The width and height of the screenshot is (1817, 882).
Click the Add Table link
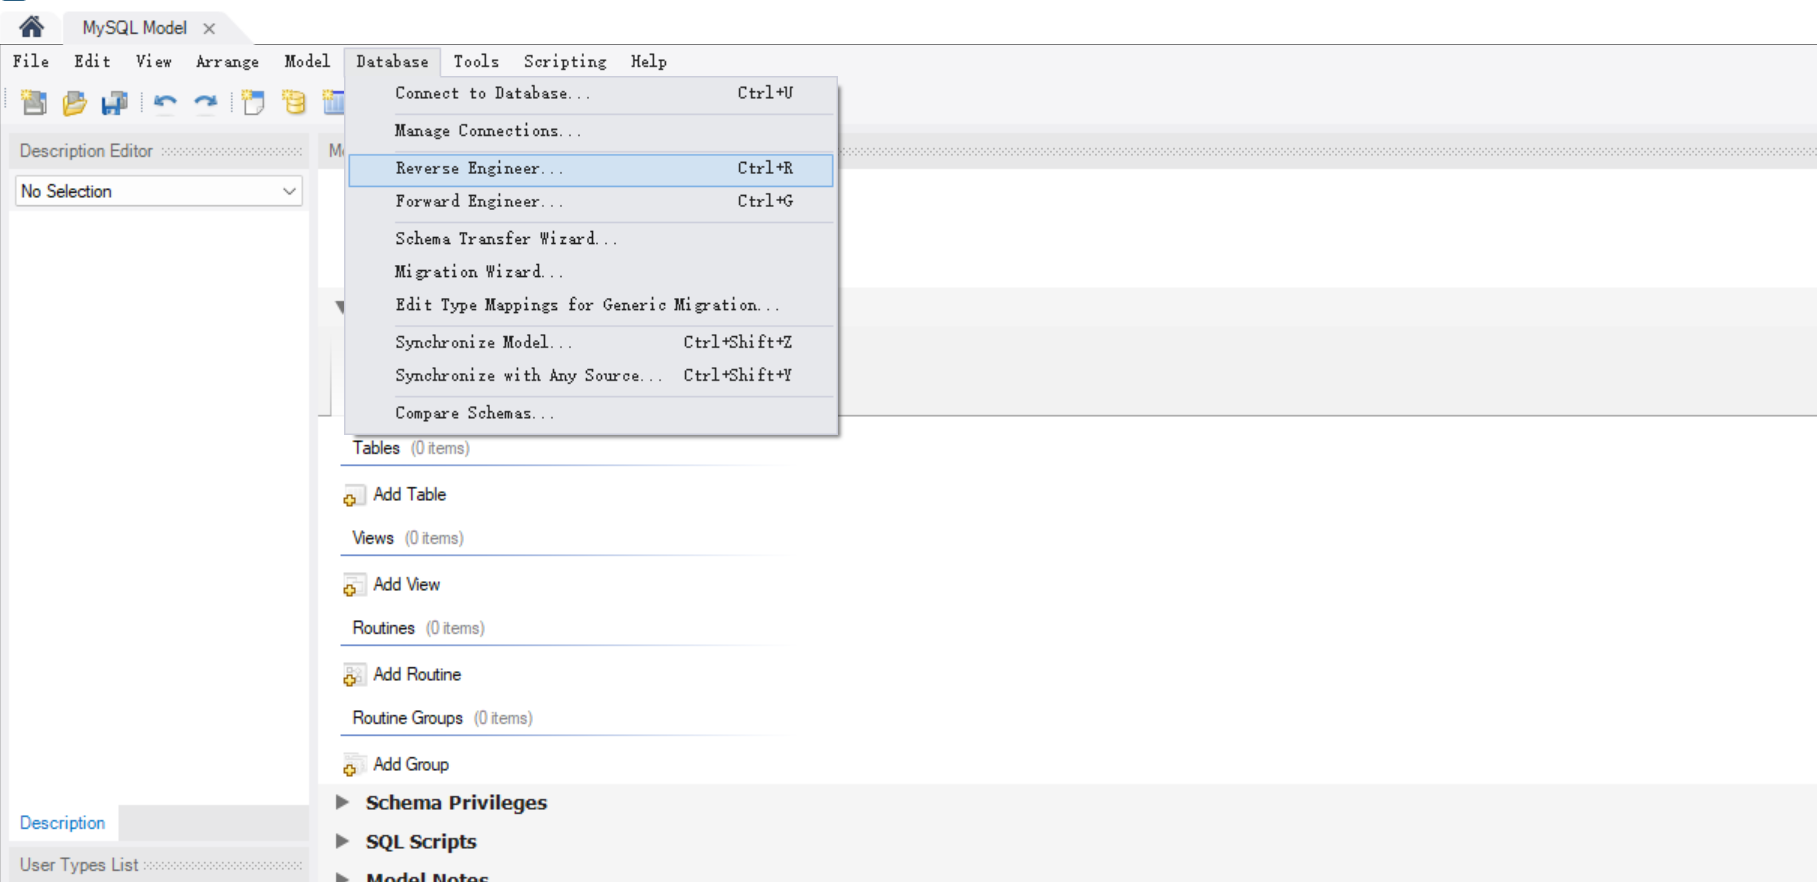[410, 495]
